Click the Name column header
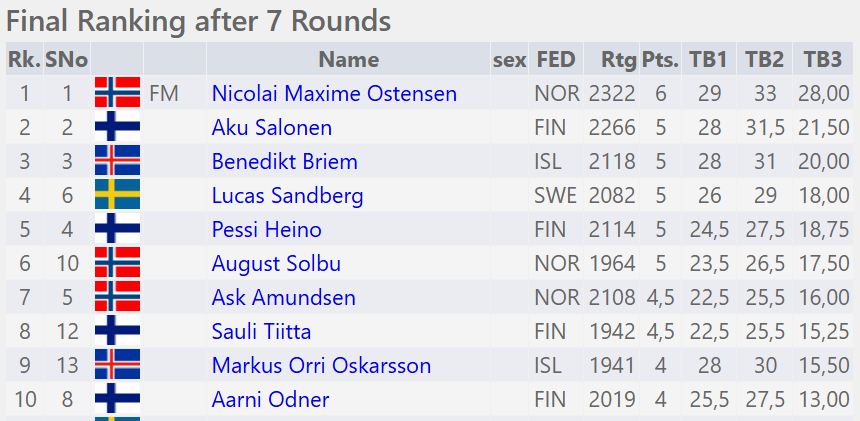 (x=349, y=60)
